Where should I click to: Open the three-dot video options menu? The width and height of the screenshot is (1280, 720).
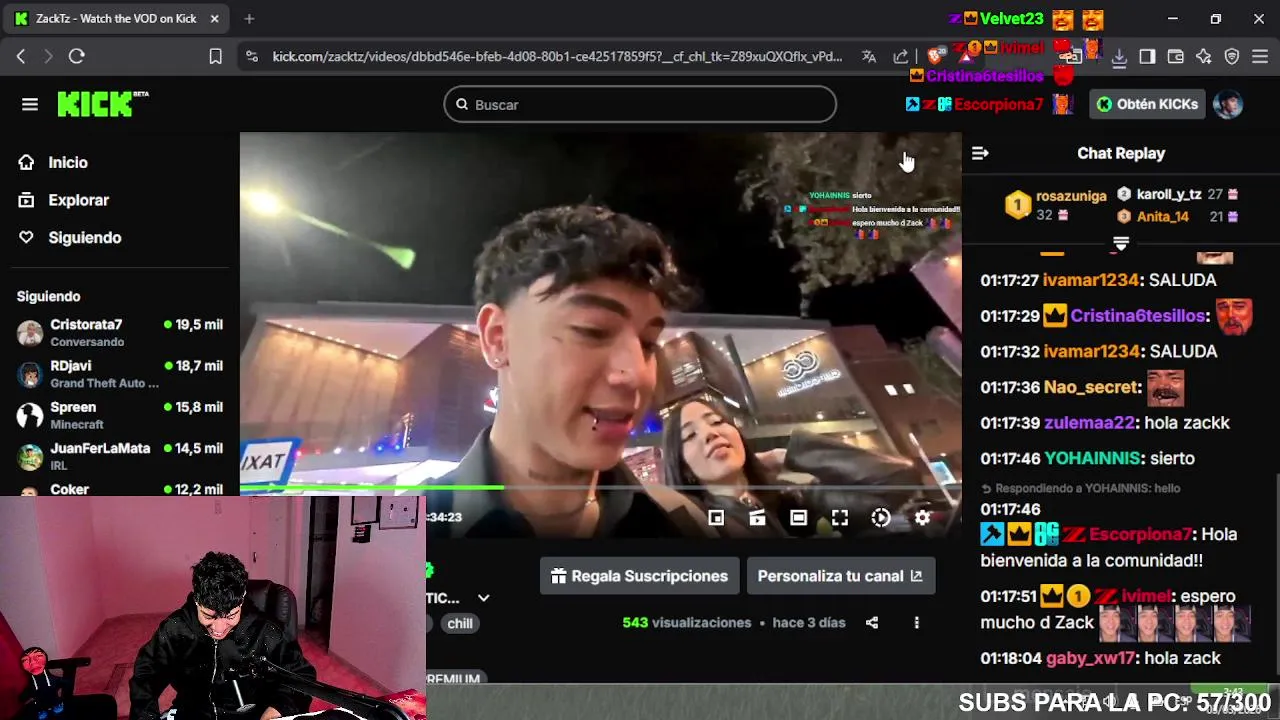(916, 622)
